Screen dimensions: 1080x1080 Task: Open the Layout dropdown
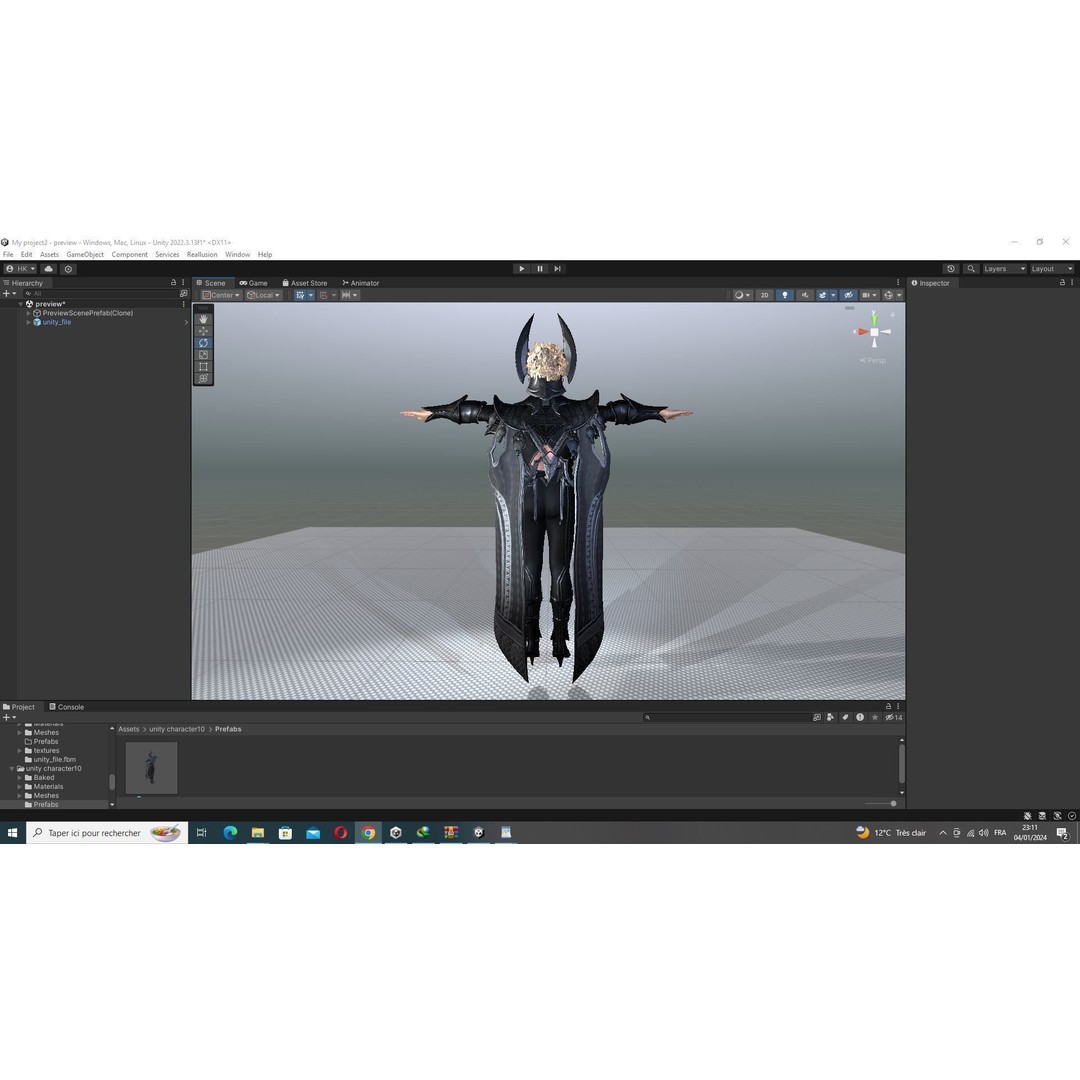coord(1052,269)
